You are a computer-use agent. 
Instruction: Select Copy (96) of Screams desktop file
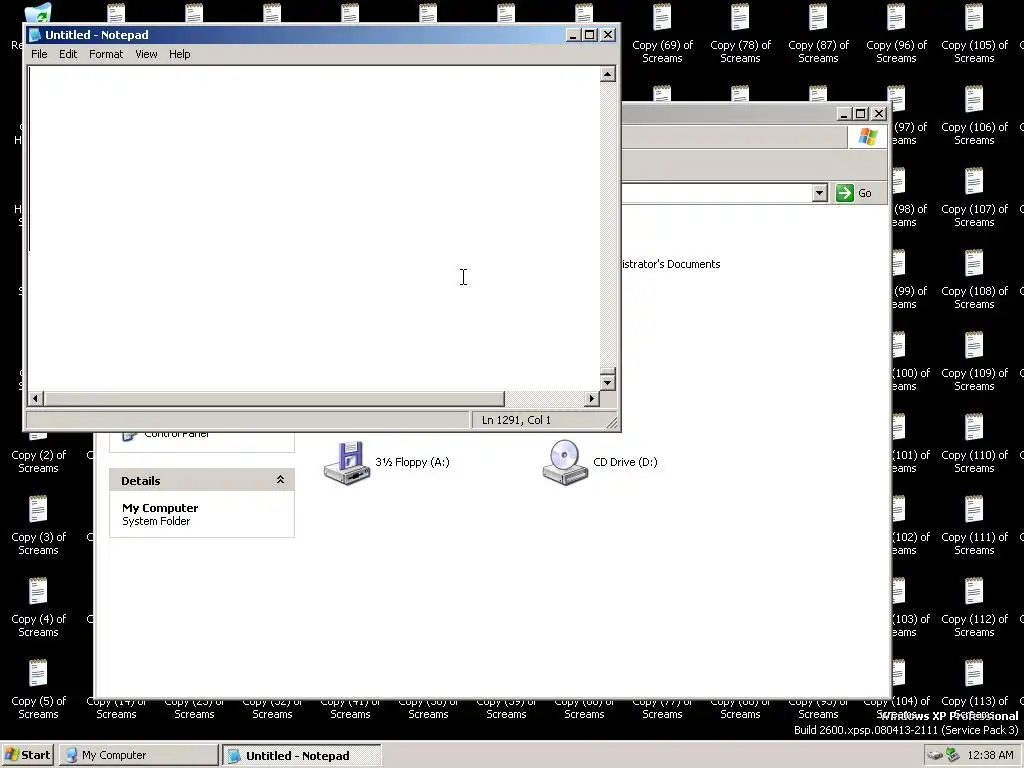click(896, 33)
